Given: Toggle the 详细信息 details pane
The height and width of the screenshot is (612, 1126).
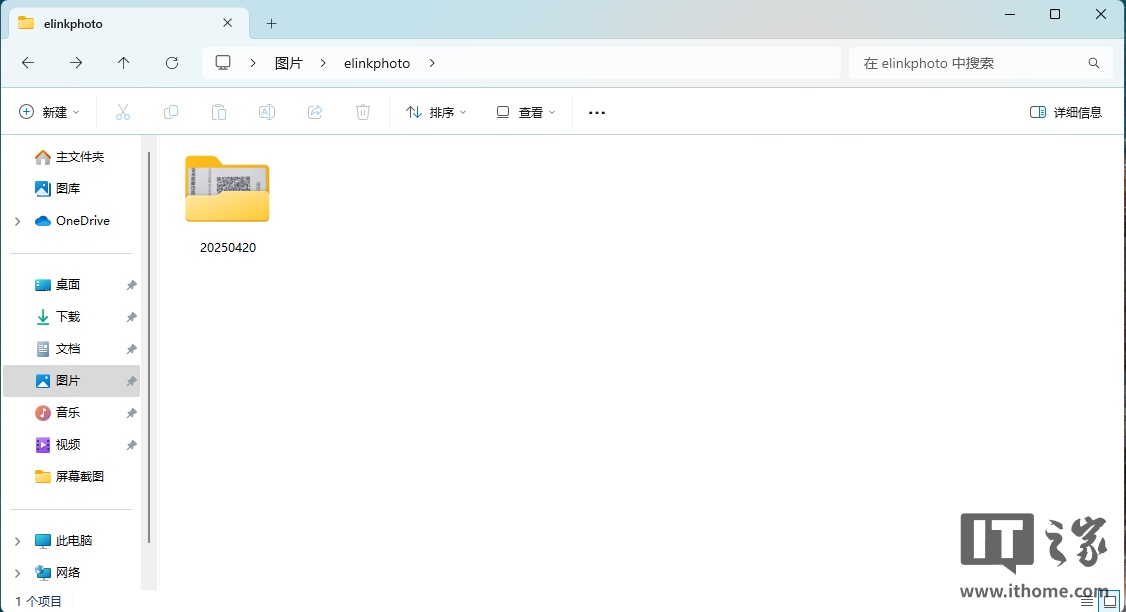Looking at the screenshot, I should (1066, 112).
